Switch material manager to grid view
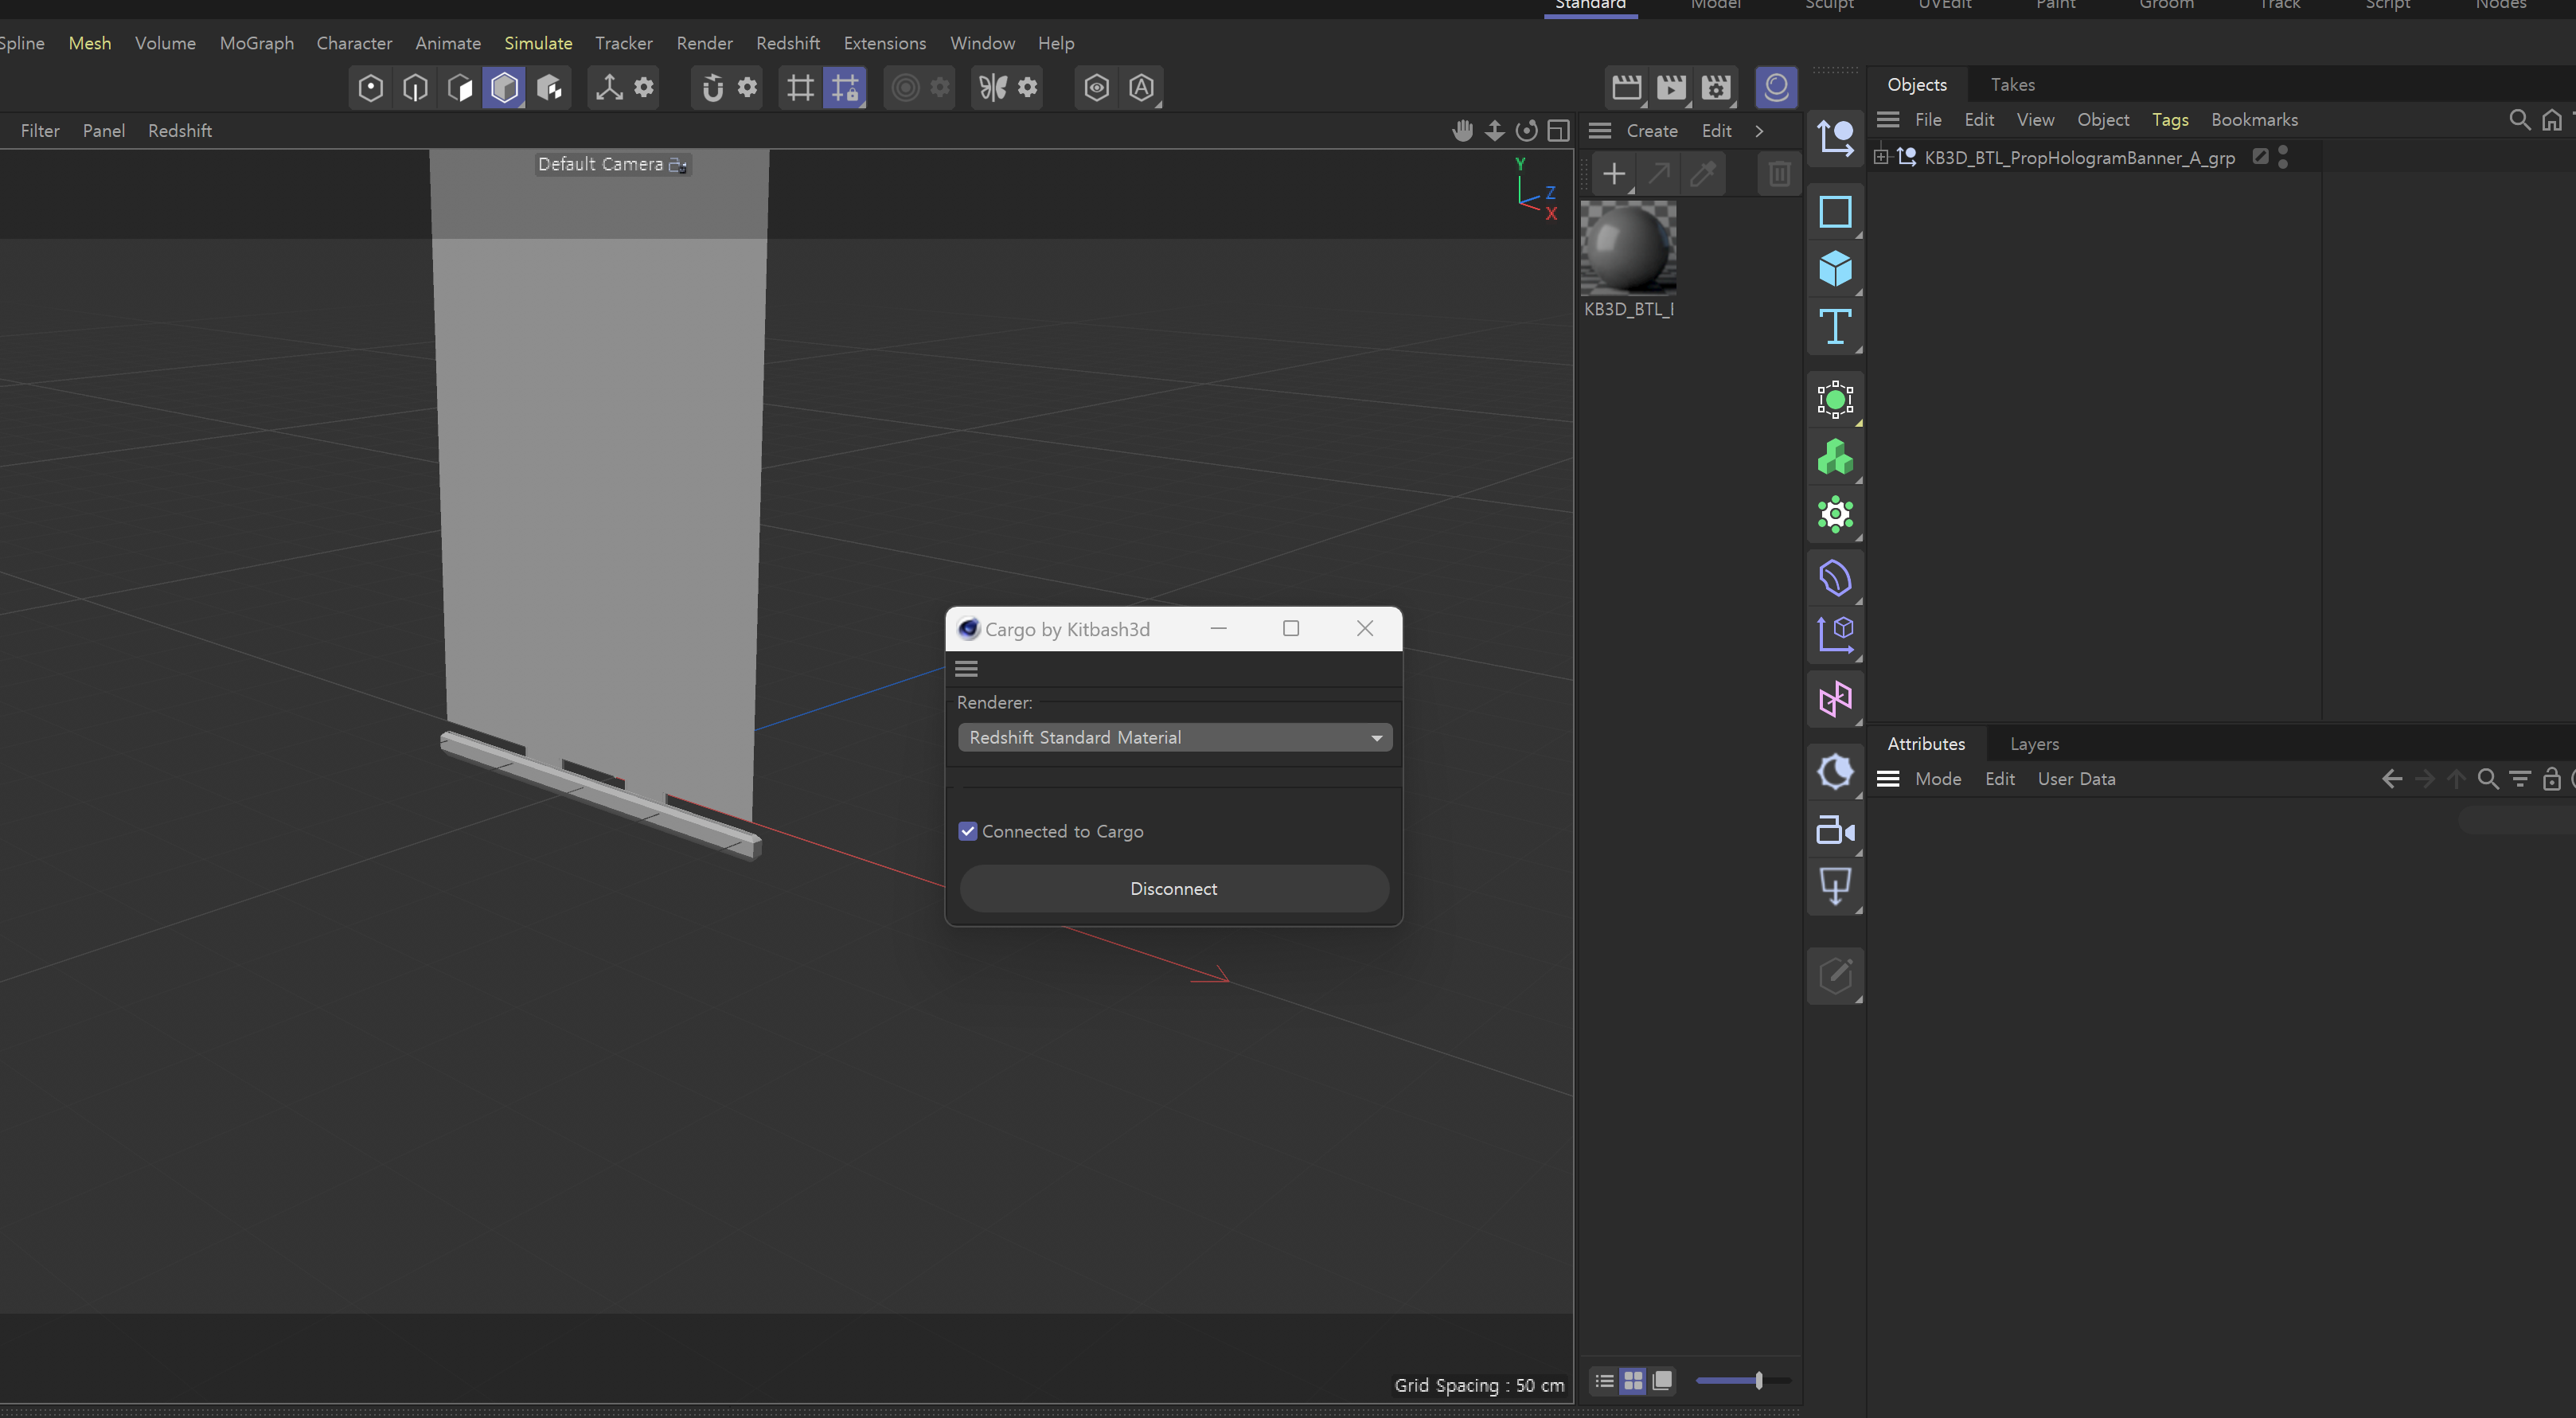Screen dimensions: 2576x1418 pos(1633,1381)
